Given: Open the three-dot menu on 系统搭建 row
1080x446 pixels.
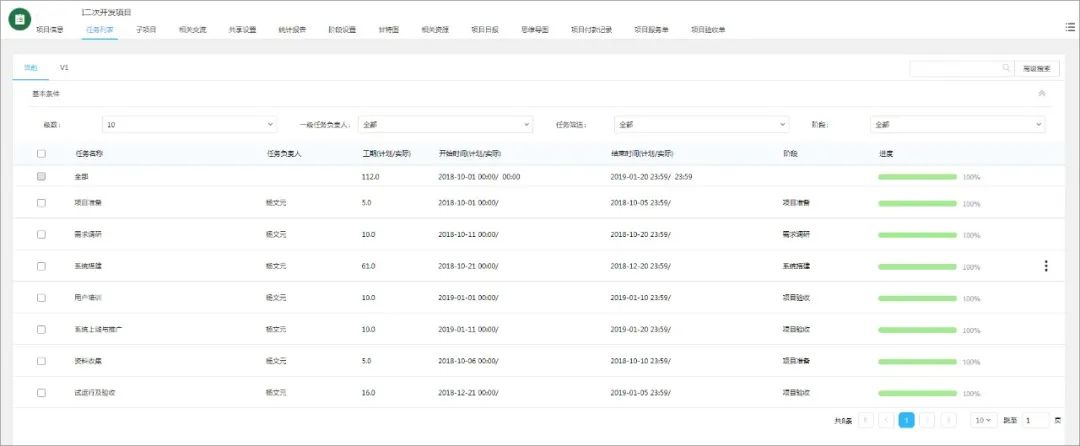Looking at the screenshot, I should tap(1046, 266).
